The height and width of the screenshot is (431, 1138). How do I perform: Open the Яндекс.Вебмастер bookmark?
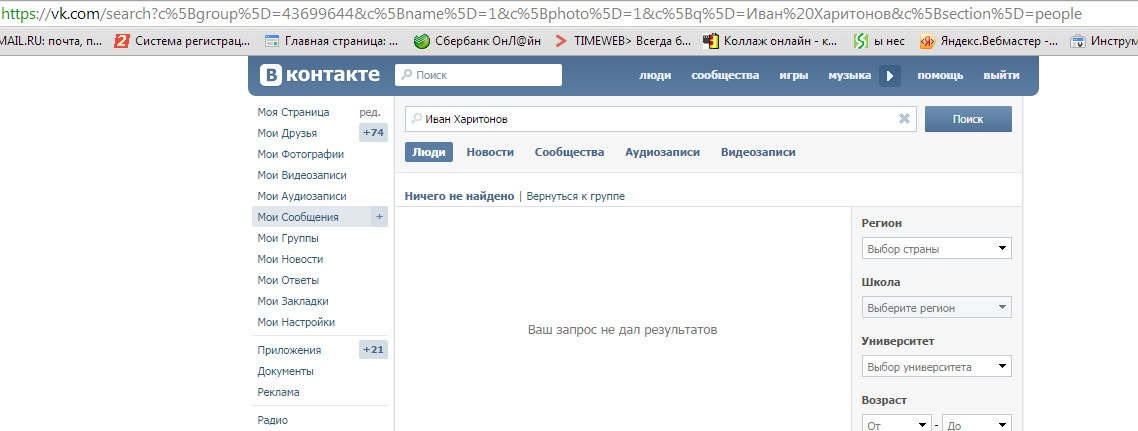pos(988,41)
